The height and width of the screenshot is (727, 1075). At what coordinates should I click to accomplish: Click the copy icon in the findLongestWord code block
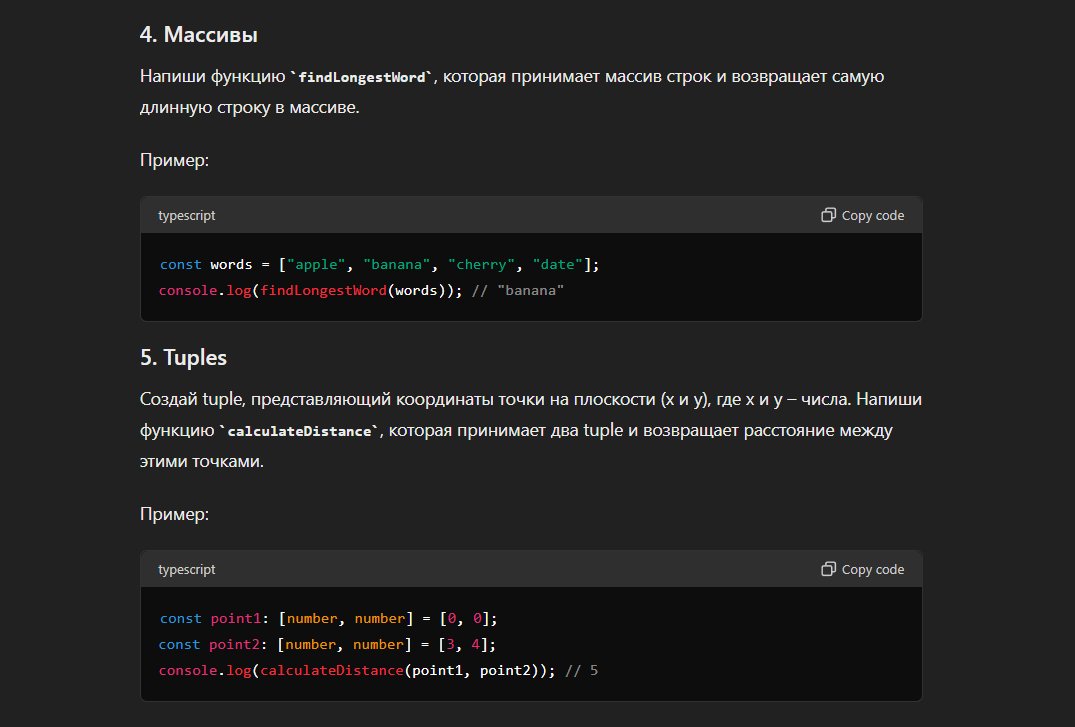coord(828,215)
